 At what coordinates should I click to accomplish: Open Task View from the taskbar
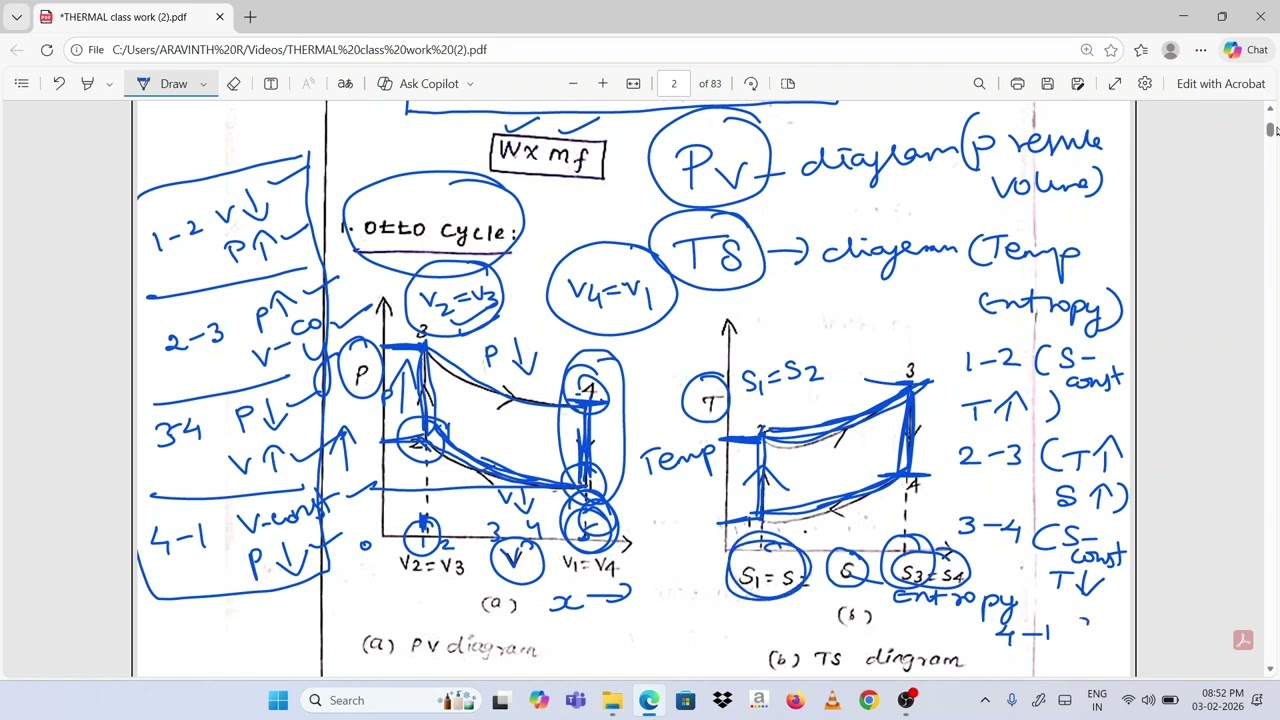coord(501,700)
